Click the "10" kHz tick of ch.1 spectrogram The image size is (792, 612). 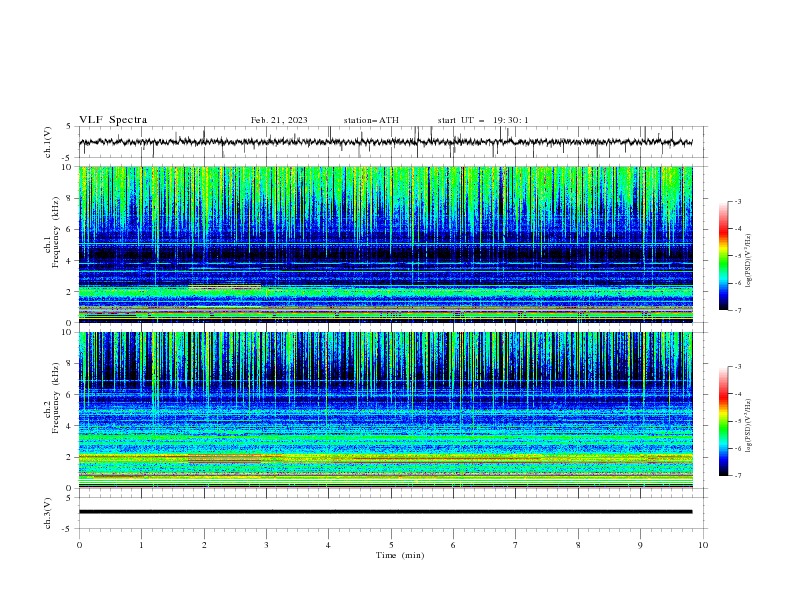[x=68, y=167]
